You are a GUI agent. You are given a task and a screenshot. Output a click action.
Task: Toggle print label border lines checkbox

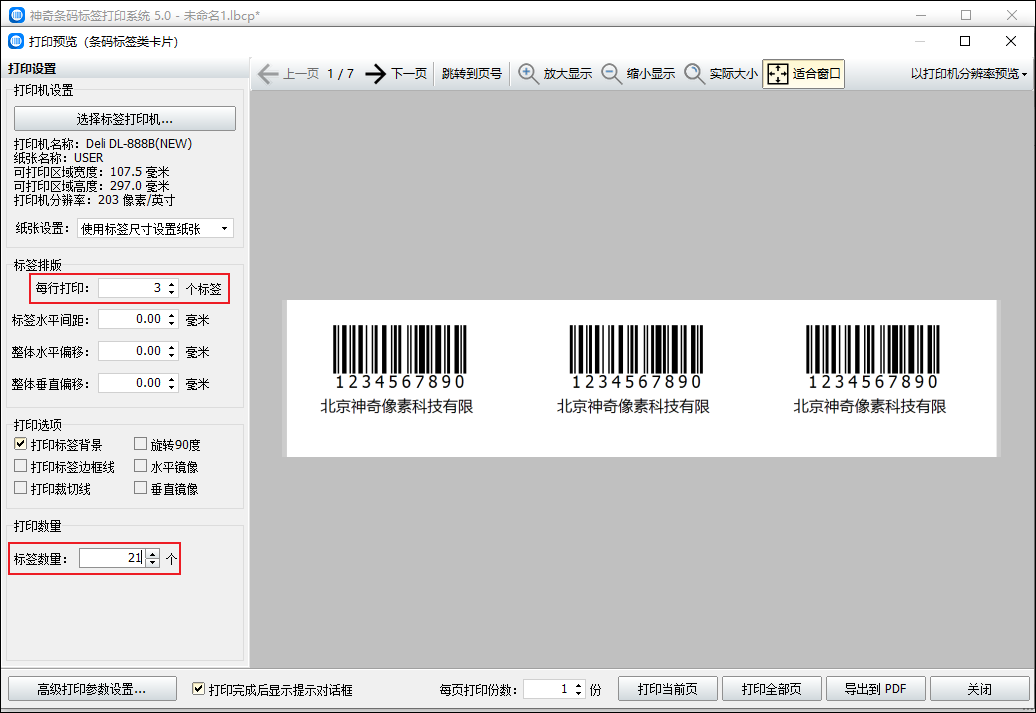pos(20,466)
